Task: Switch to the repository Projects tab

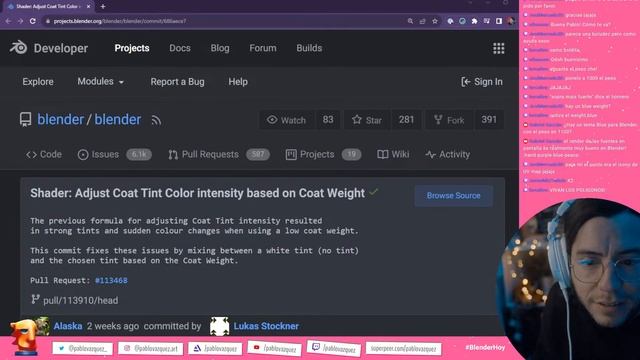Action: click(323, 155)
